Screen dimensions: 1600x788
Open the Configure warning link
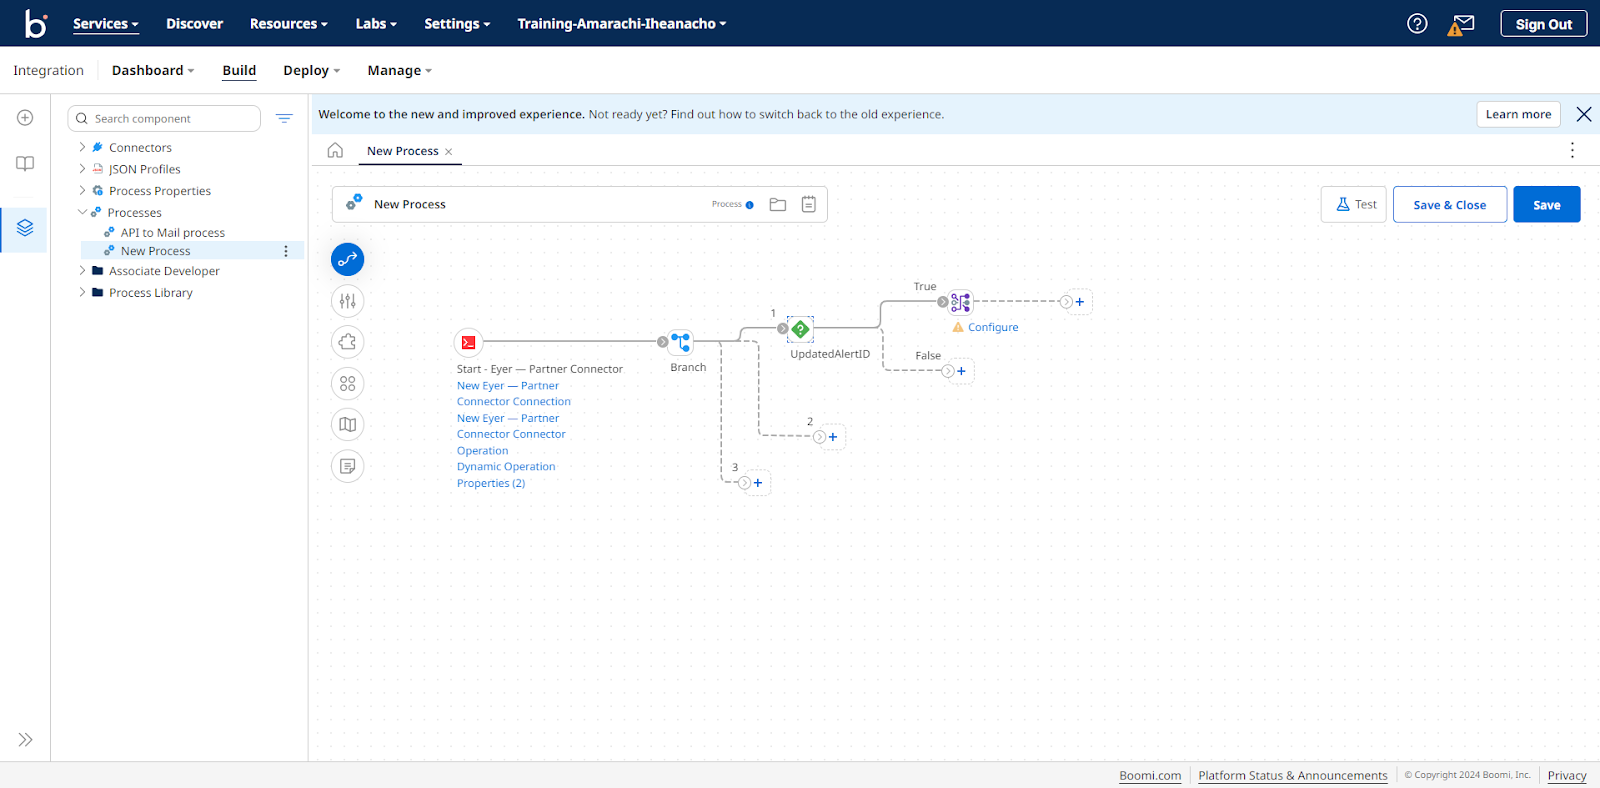click(993, 327)
